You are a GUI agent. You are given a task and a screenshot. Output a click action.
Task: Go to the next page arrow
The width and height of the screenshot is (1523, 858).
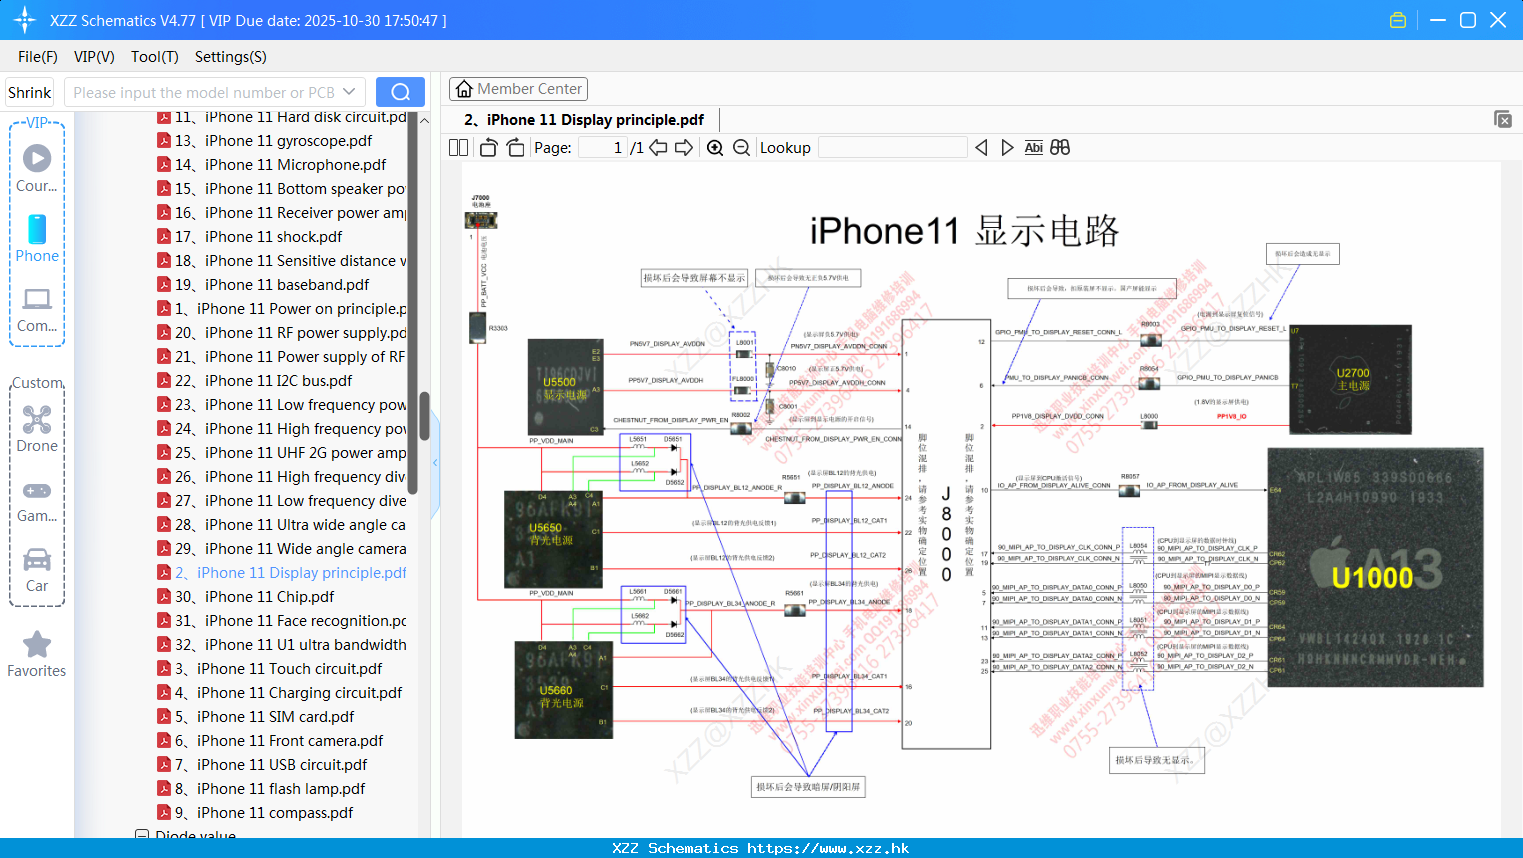pos(684,148)
